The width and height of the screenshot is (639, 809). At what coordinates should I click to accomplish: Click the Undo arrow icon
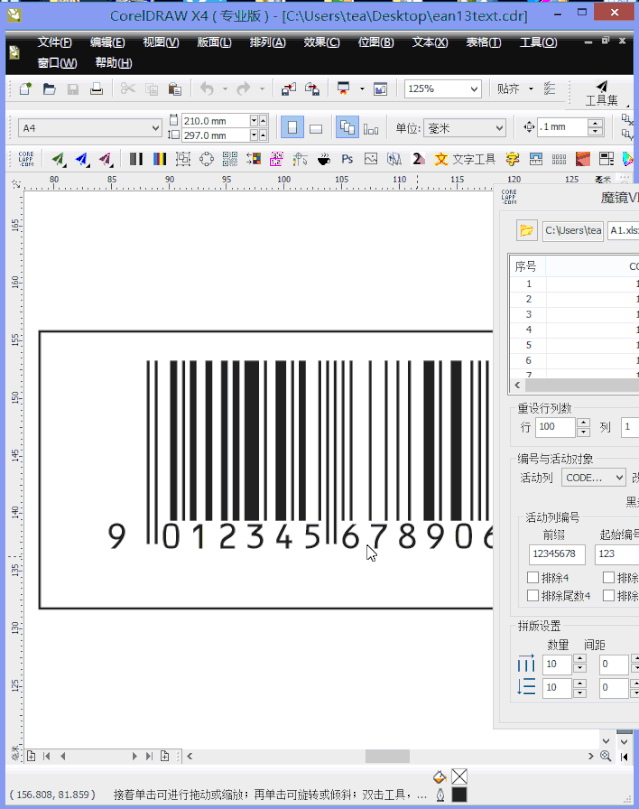(x=207, y=89)
